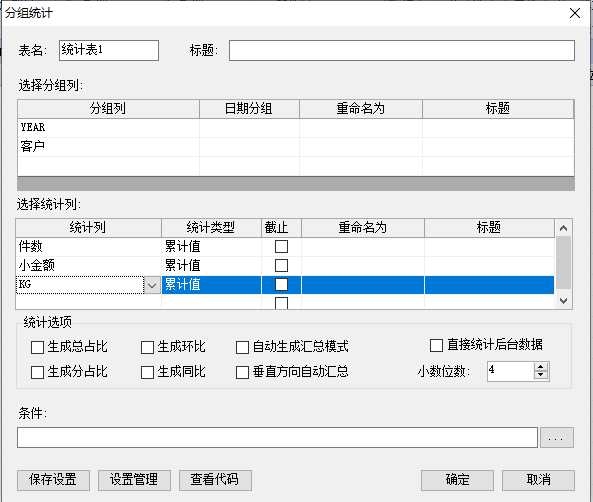Open 设置管理

134,480
